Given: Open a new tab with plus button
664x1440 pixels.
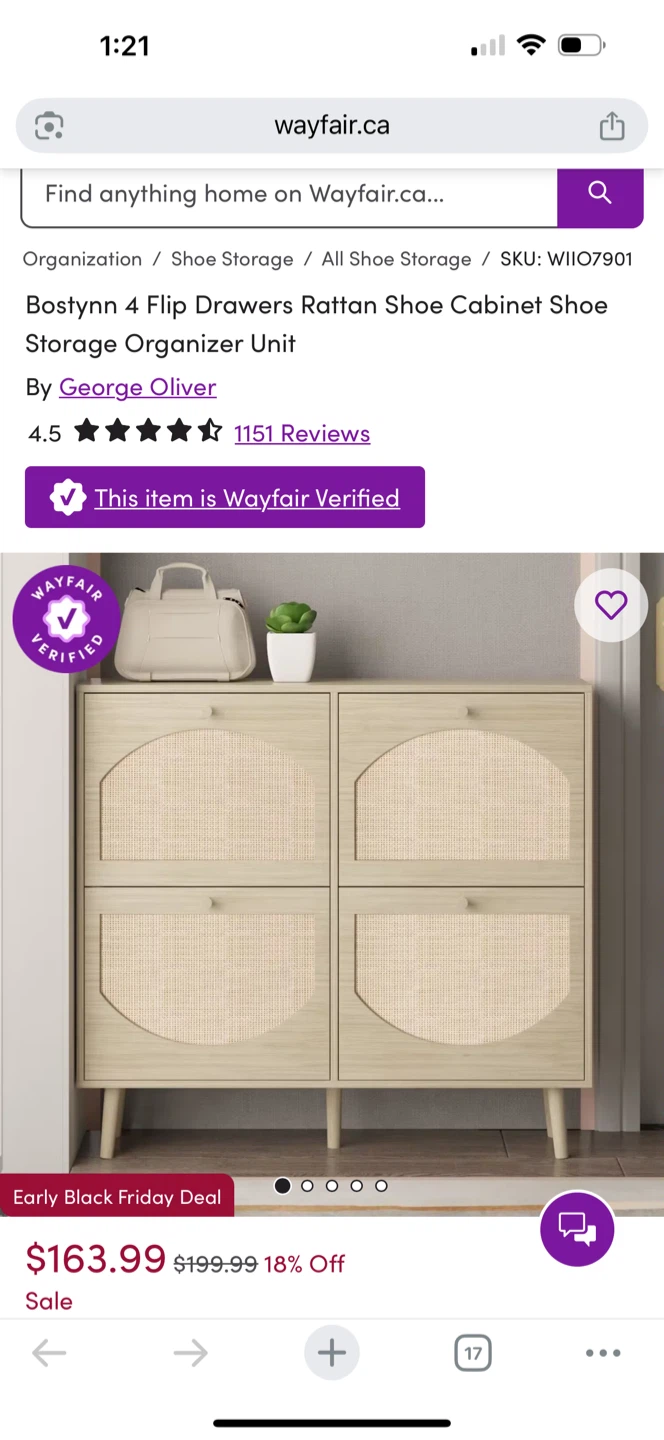Looking at the screenshot, I should tap(332, 1353).
